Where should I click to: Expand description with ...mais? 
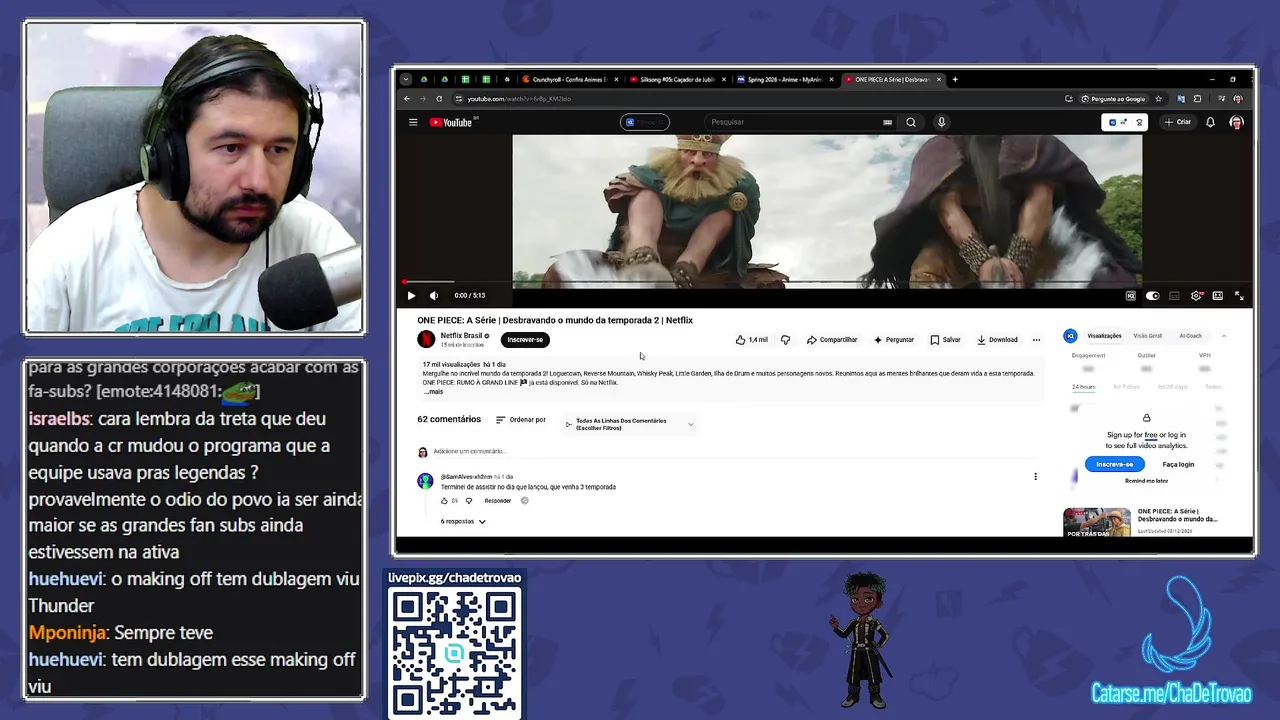coord(433,392)
